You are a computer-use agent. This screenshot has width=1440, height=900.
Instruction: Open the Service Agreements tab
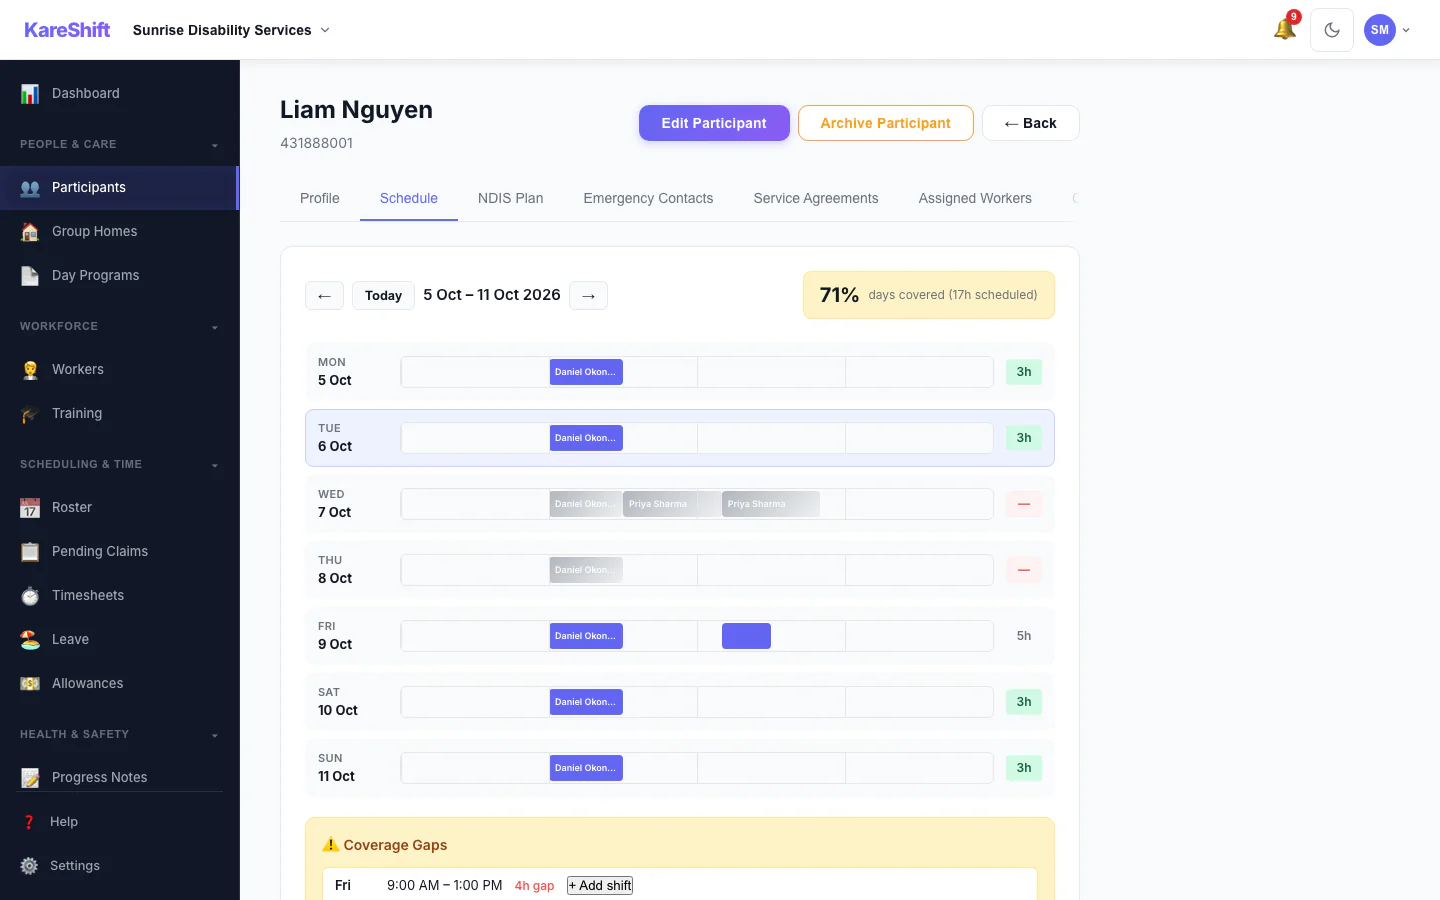coord(816,198)
